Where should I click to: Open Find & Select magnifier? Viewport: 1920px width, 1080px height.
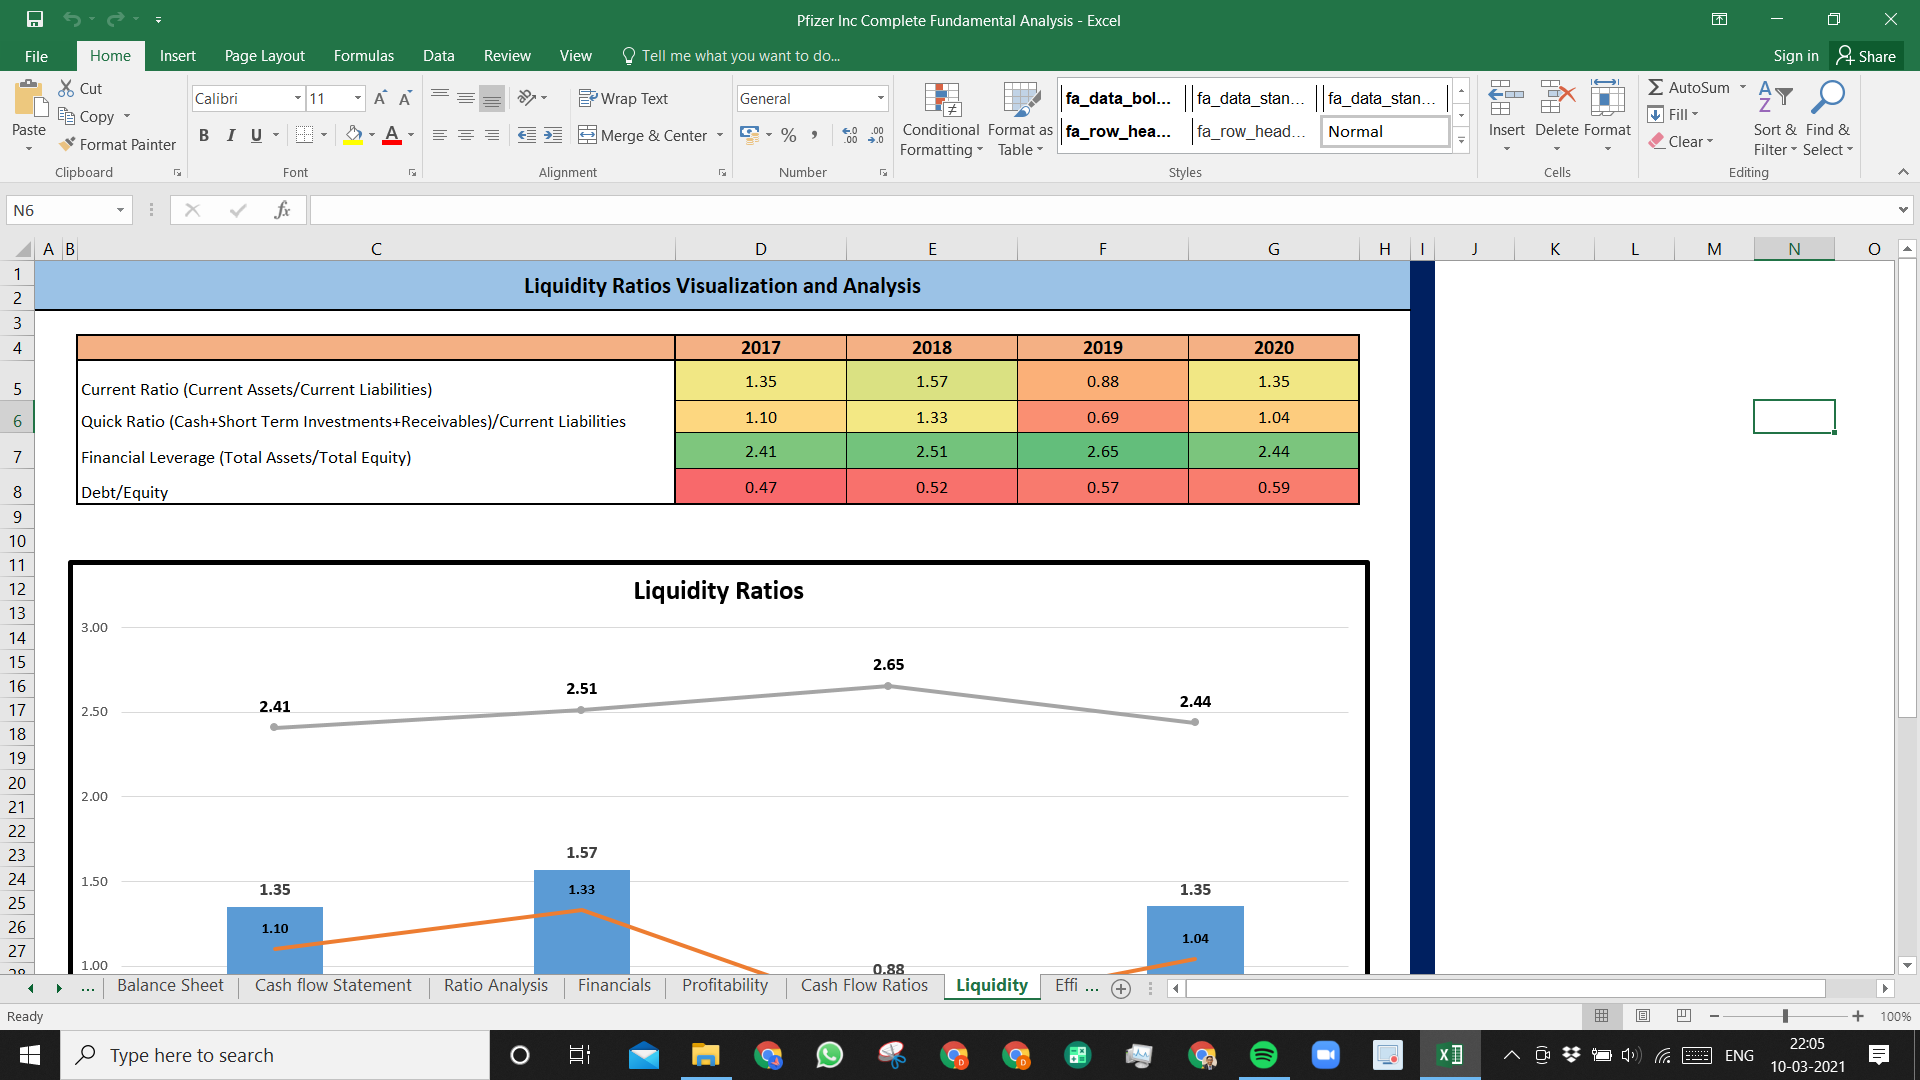coord(1828,119)
